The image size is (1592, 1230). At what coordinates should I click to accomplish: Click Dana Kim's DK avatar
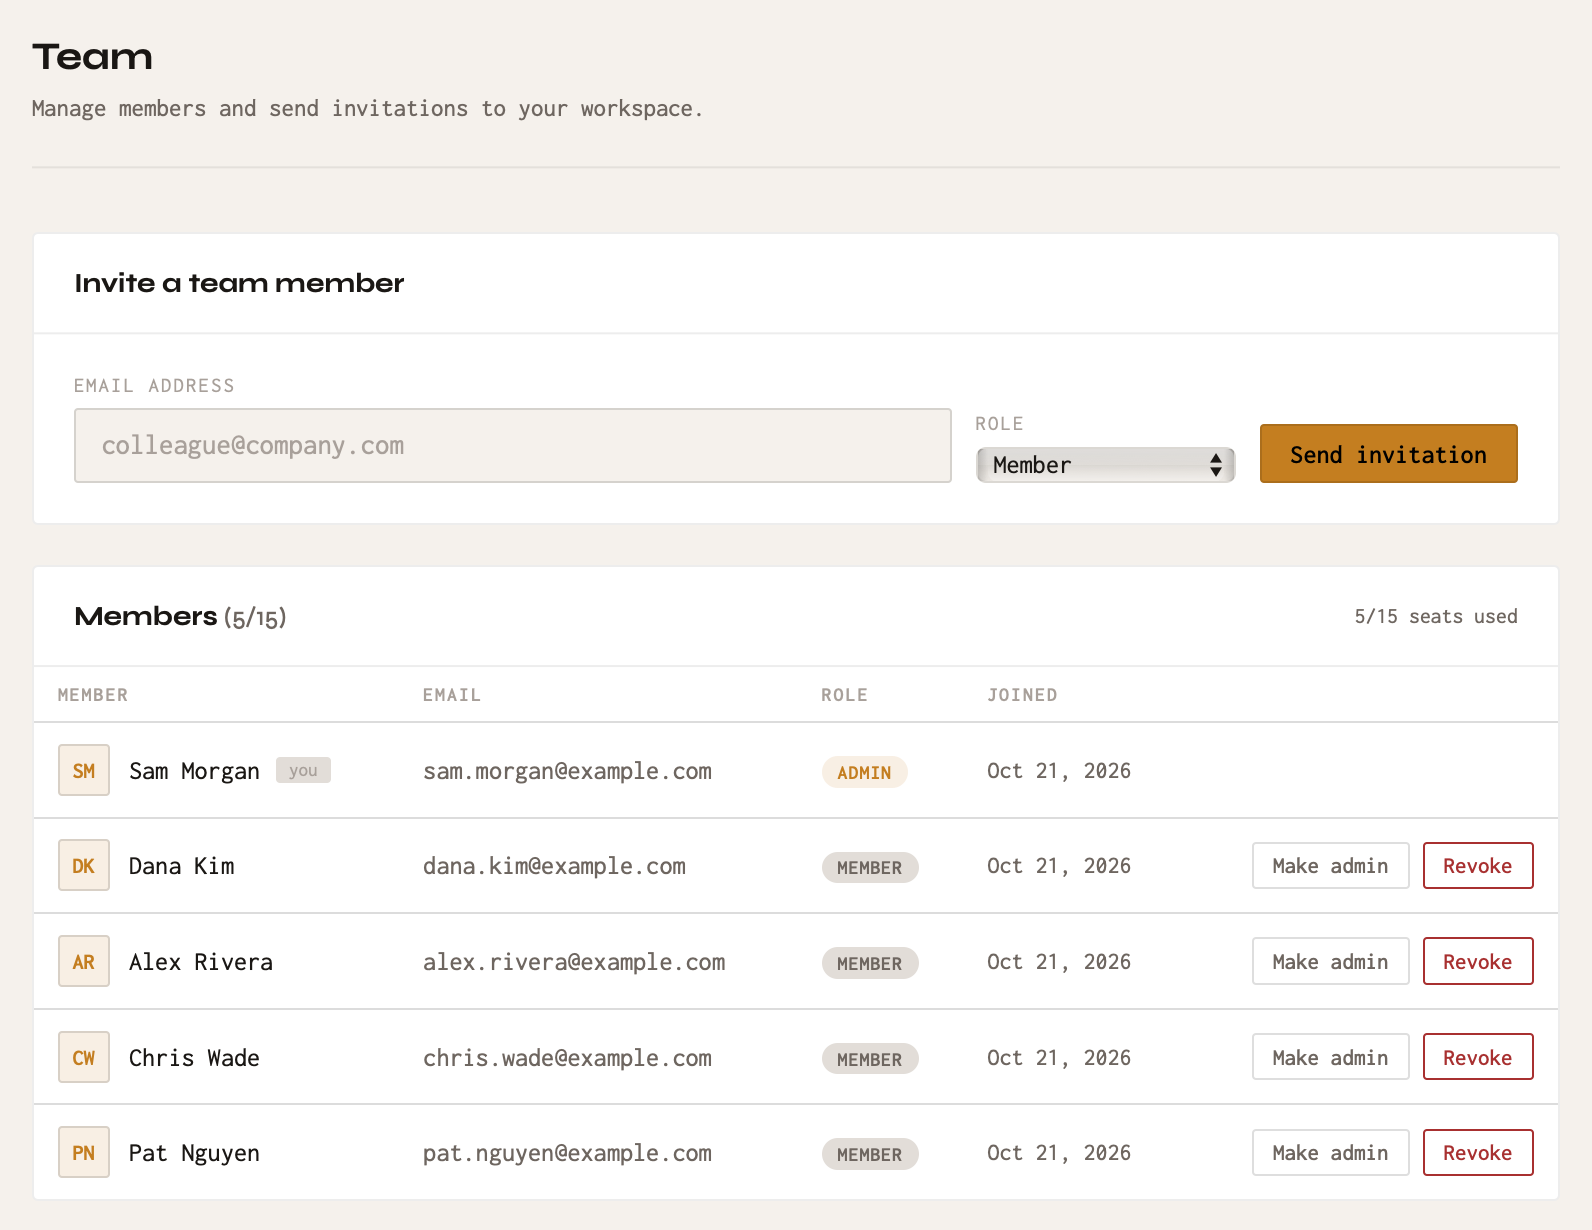tap(84, 865)
